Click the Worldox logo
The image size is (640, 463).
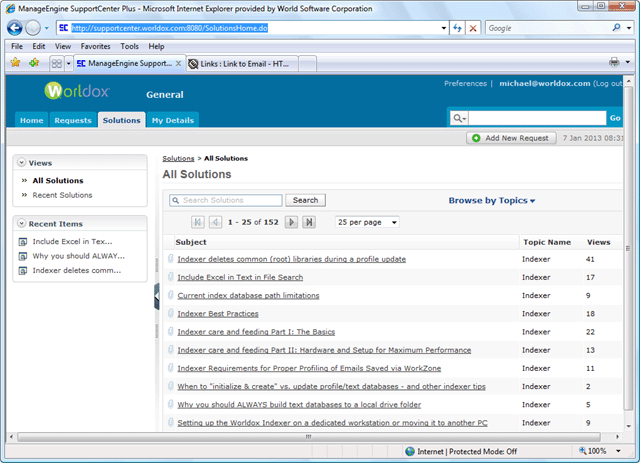pos(77,91)
